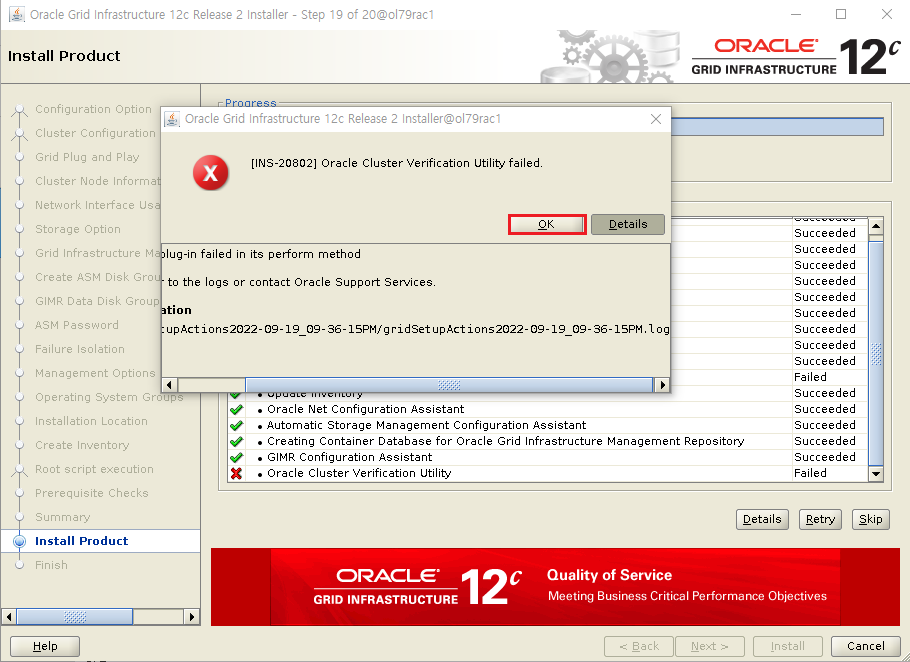Minimize the installer window
Viewport: 910px width, 662px height.
796,15
